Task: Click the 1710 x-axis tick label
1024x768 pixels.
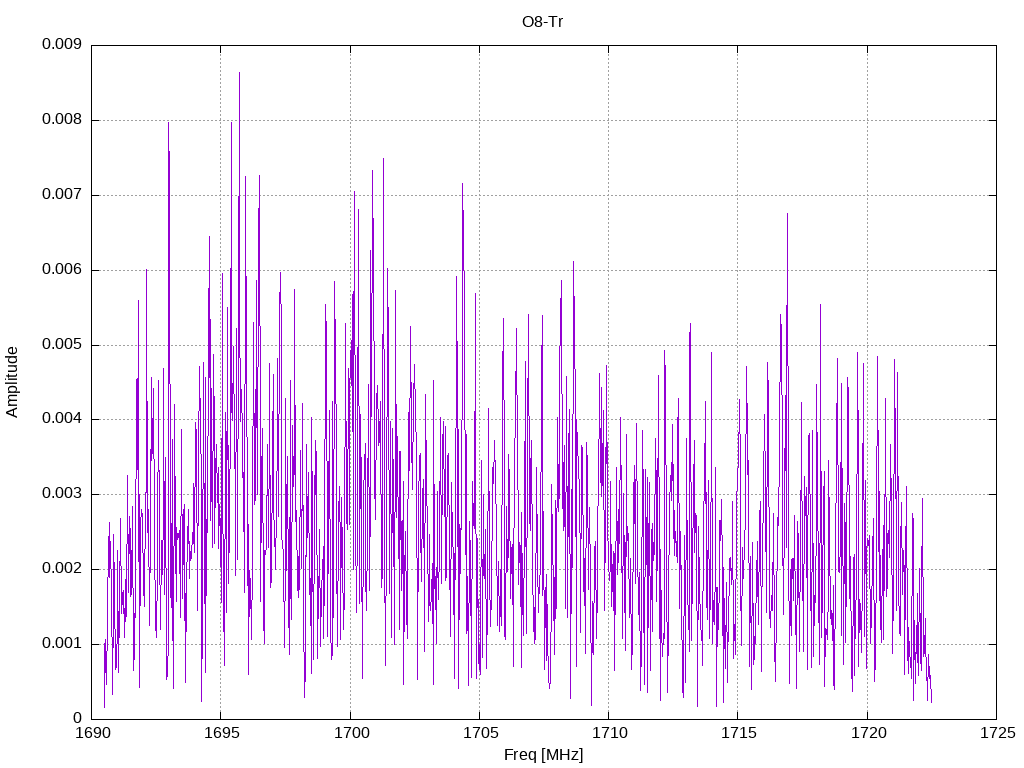Action: point(609,733)
